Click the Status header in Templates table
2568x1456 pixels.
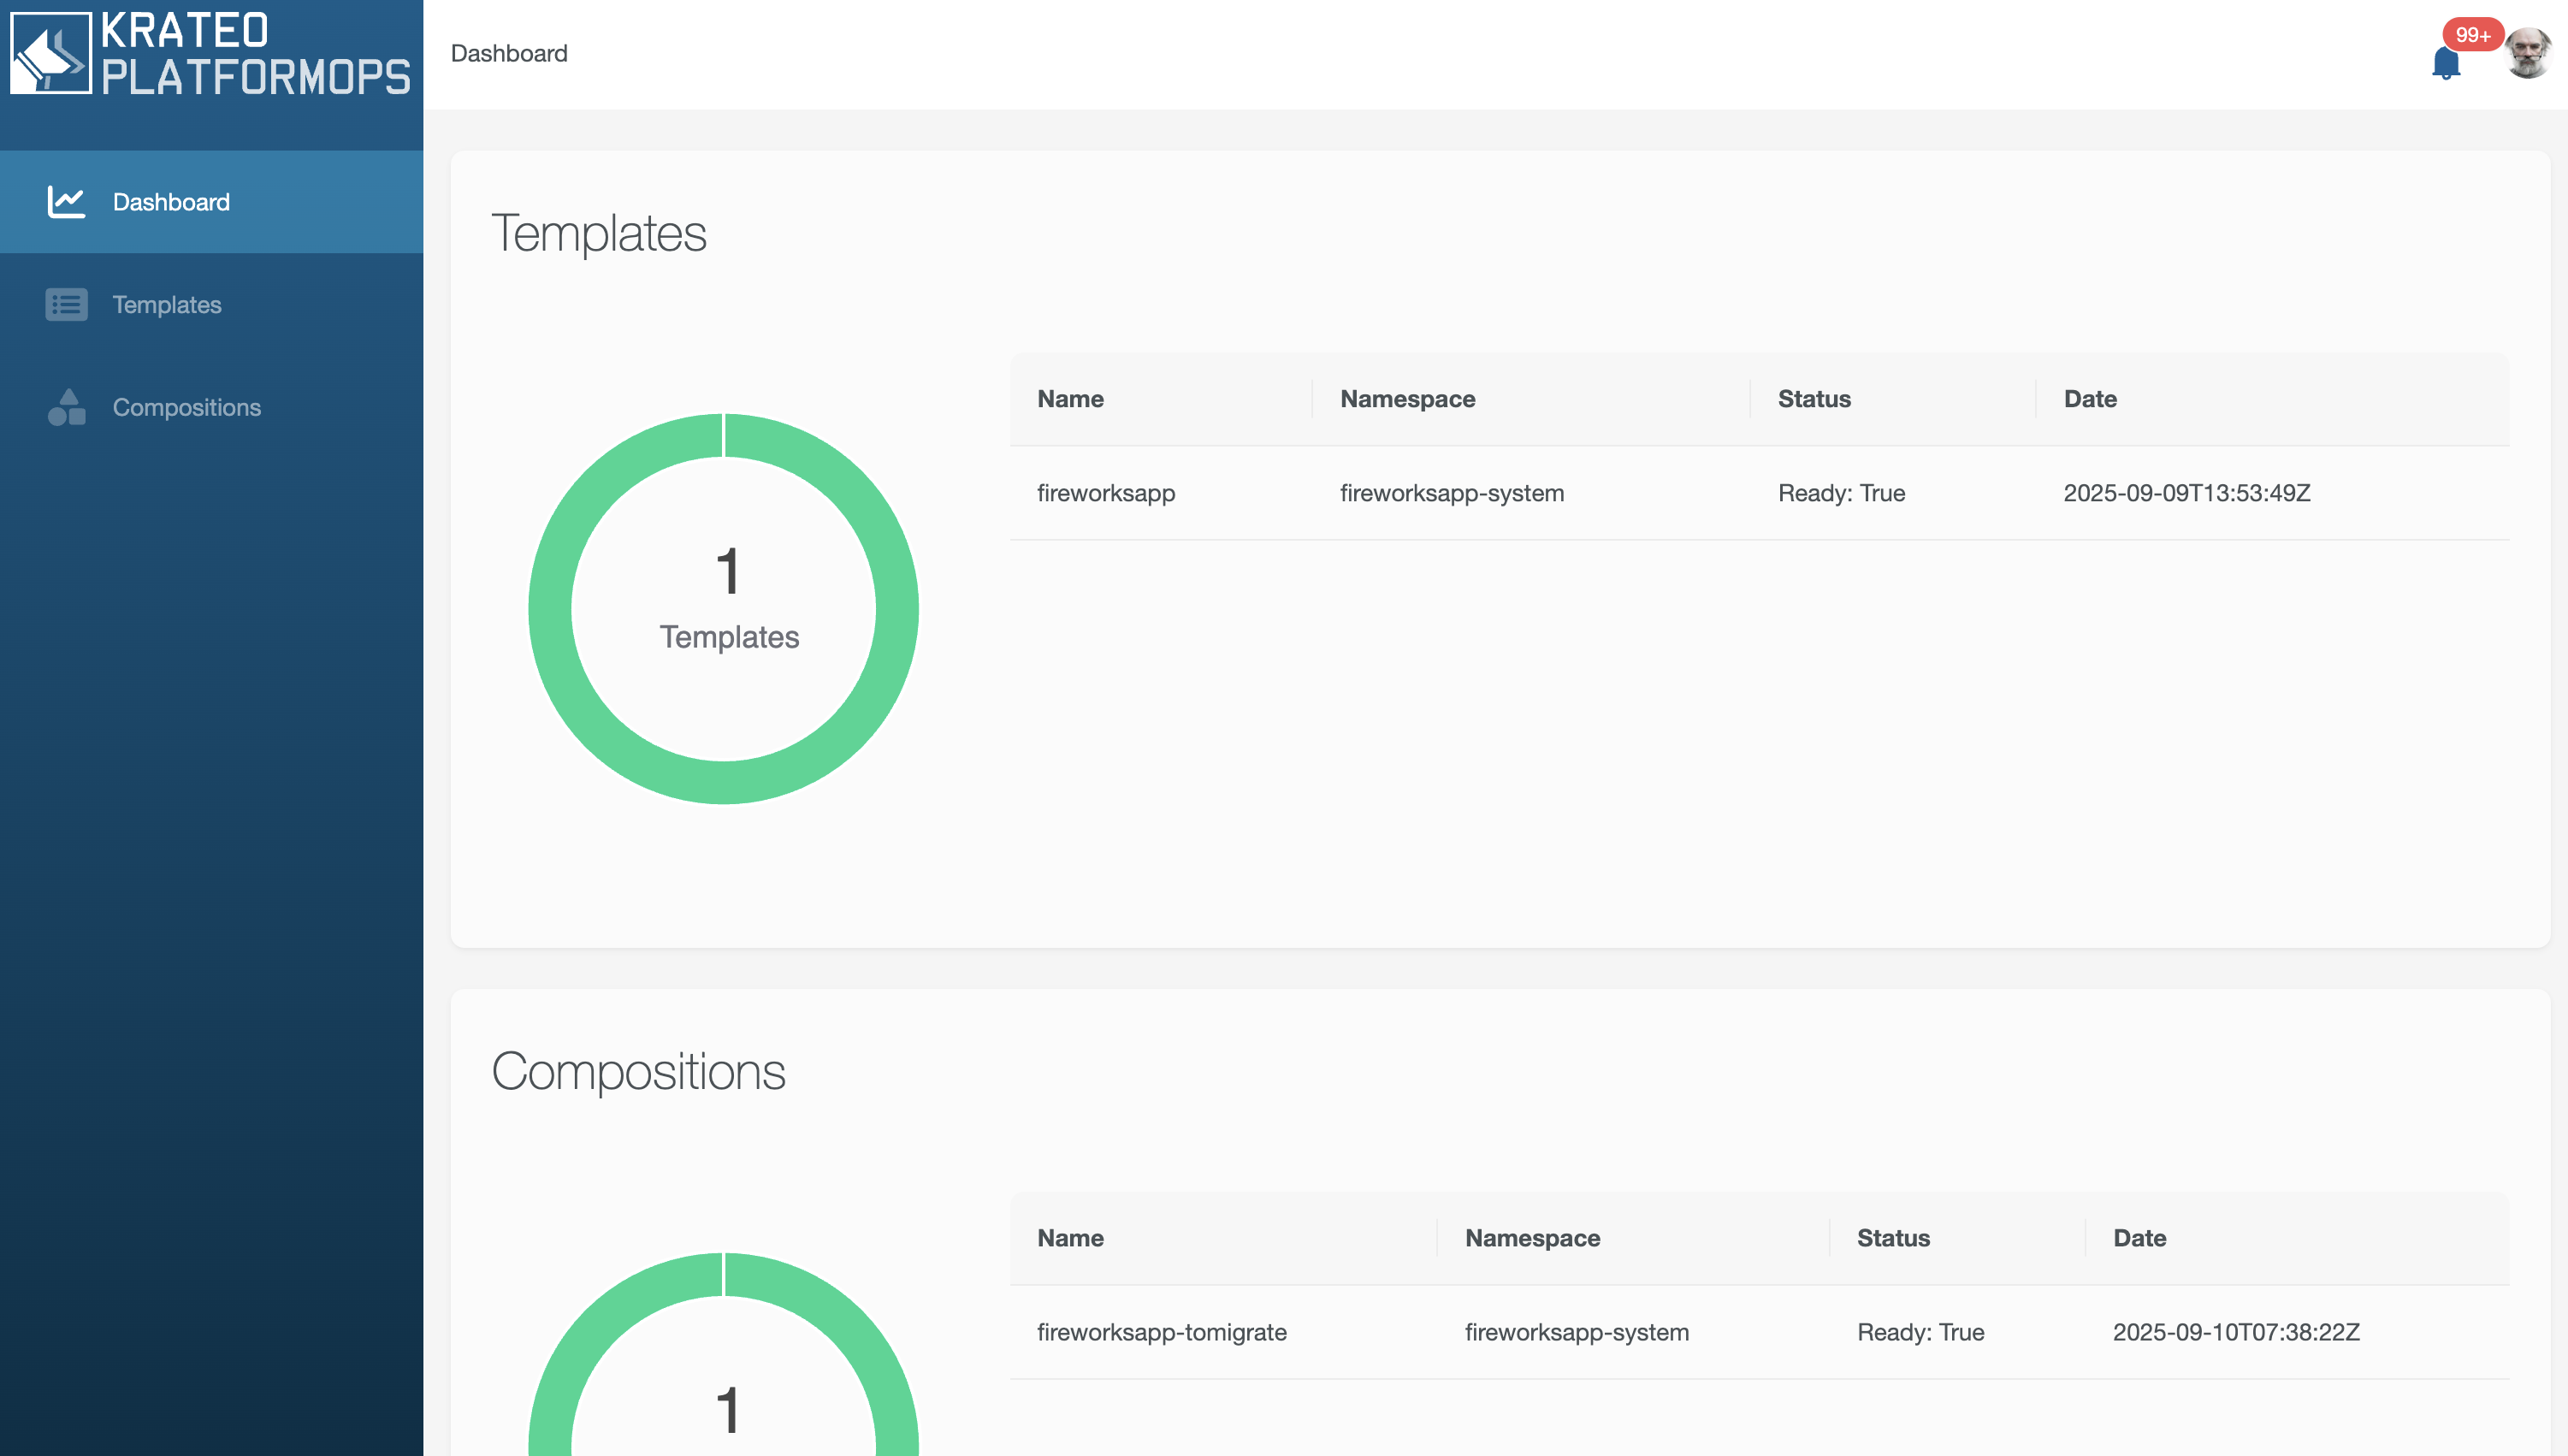coord(1814,399)
